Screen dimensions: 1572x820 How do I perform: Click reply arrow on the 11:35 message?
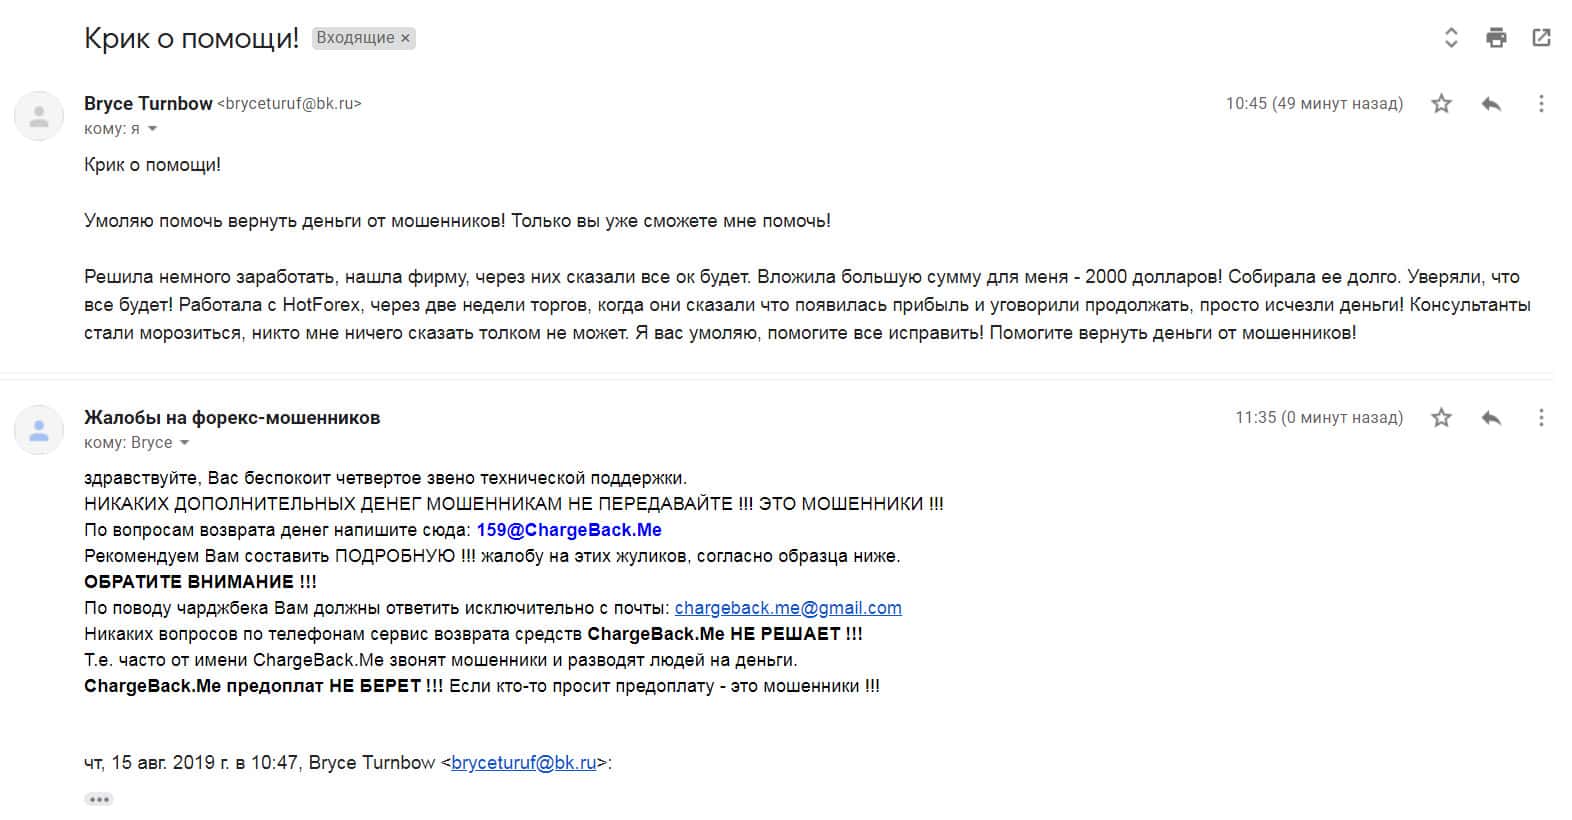click(x=1491, y=417)
